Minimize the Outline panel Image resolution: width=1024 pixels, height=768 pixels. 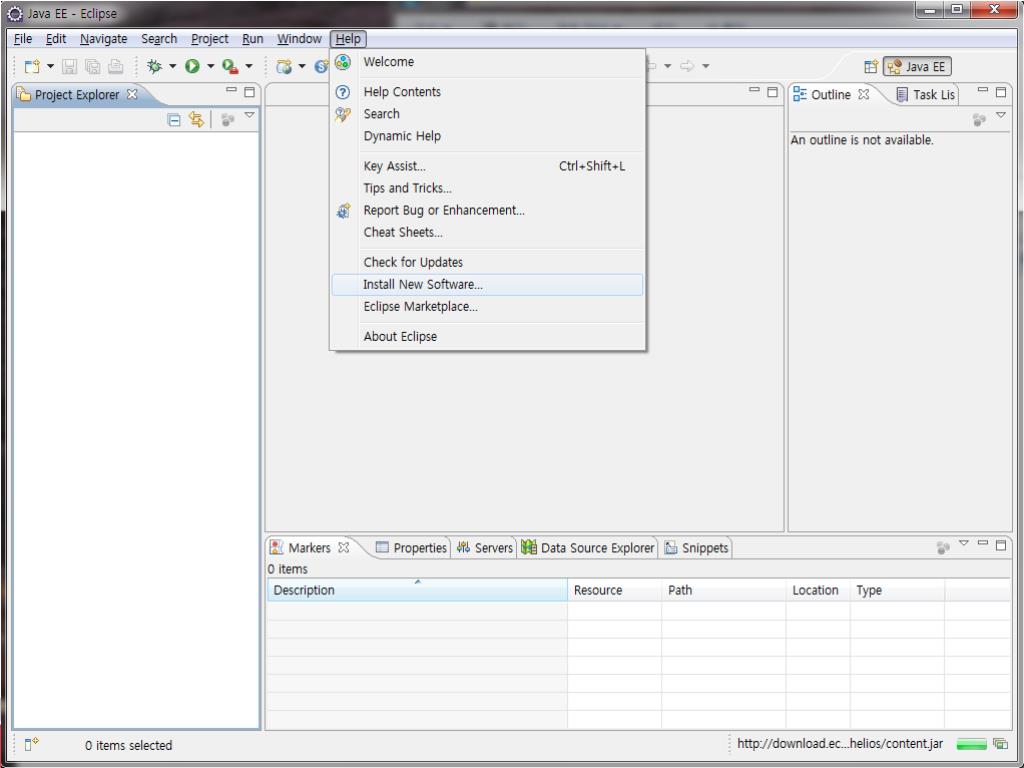pos(983,89)
